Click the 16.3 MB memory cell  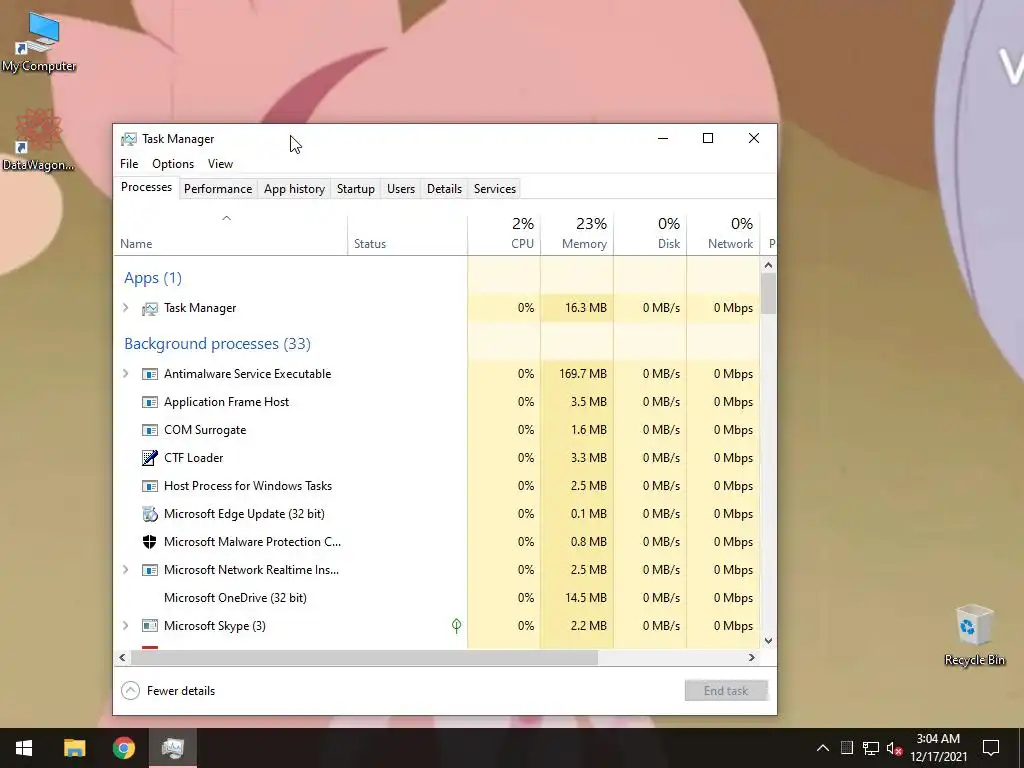pyautogui.click(x=577, y=308)
